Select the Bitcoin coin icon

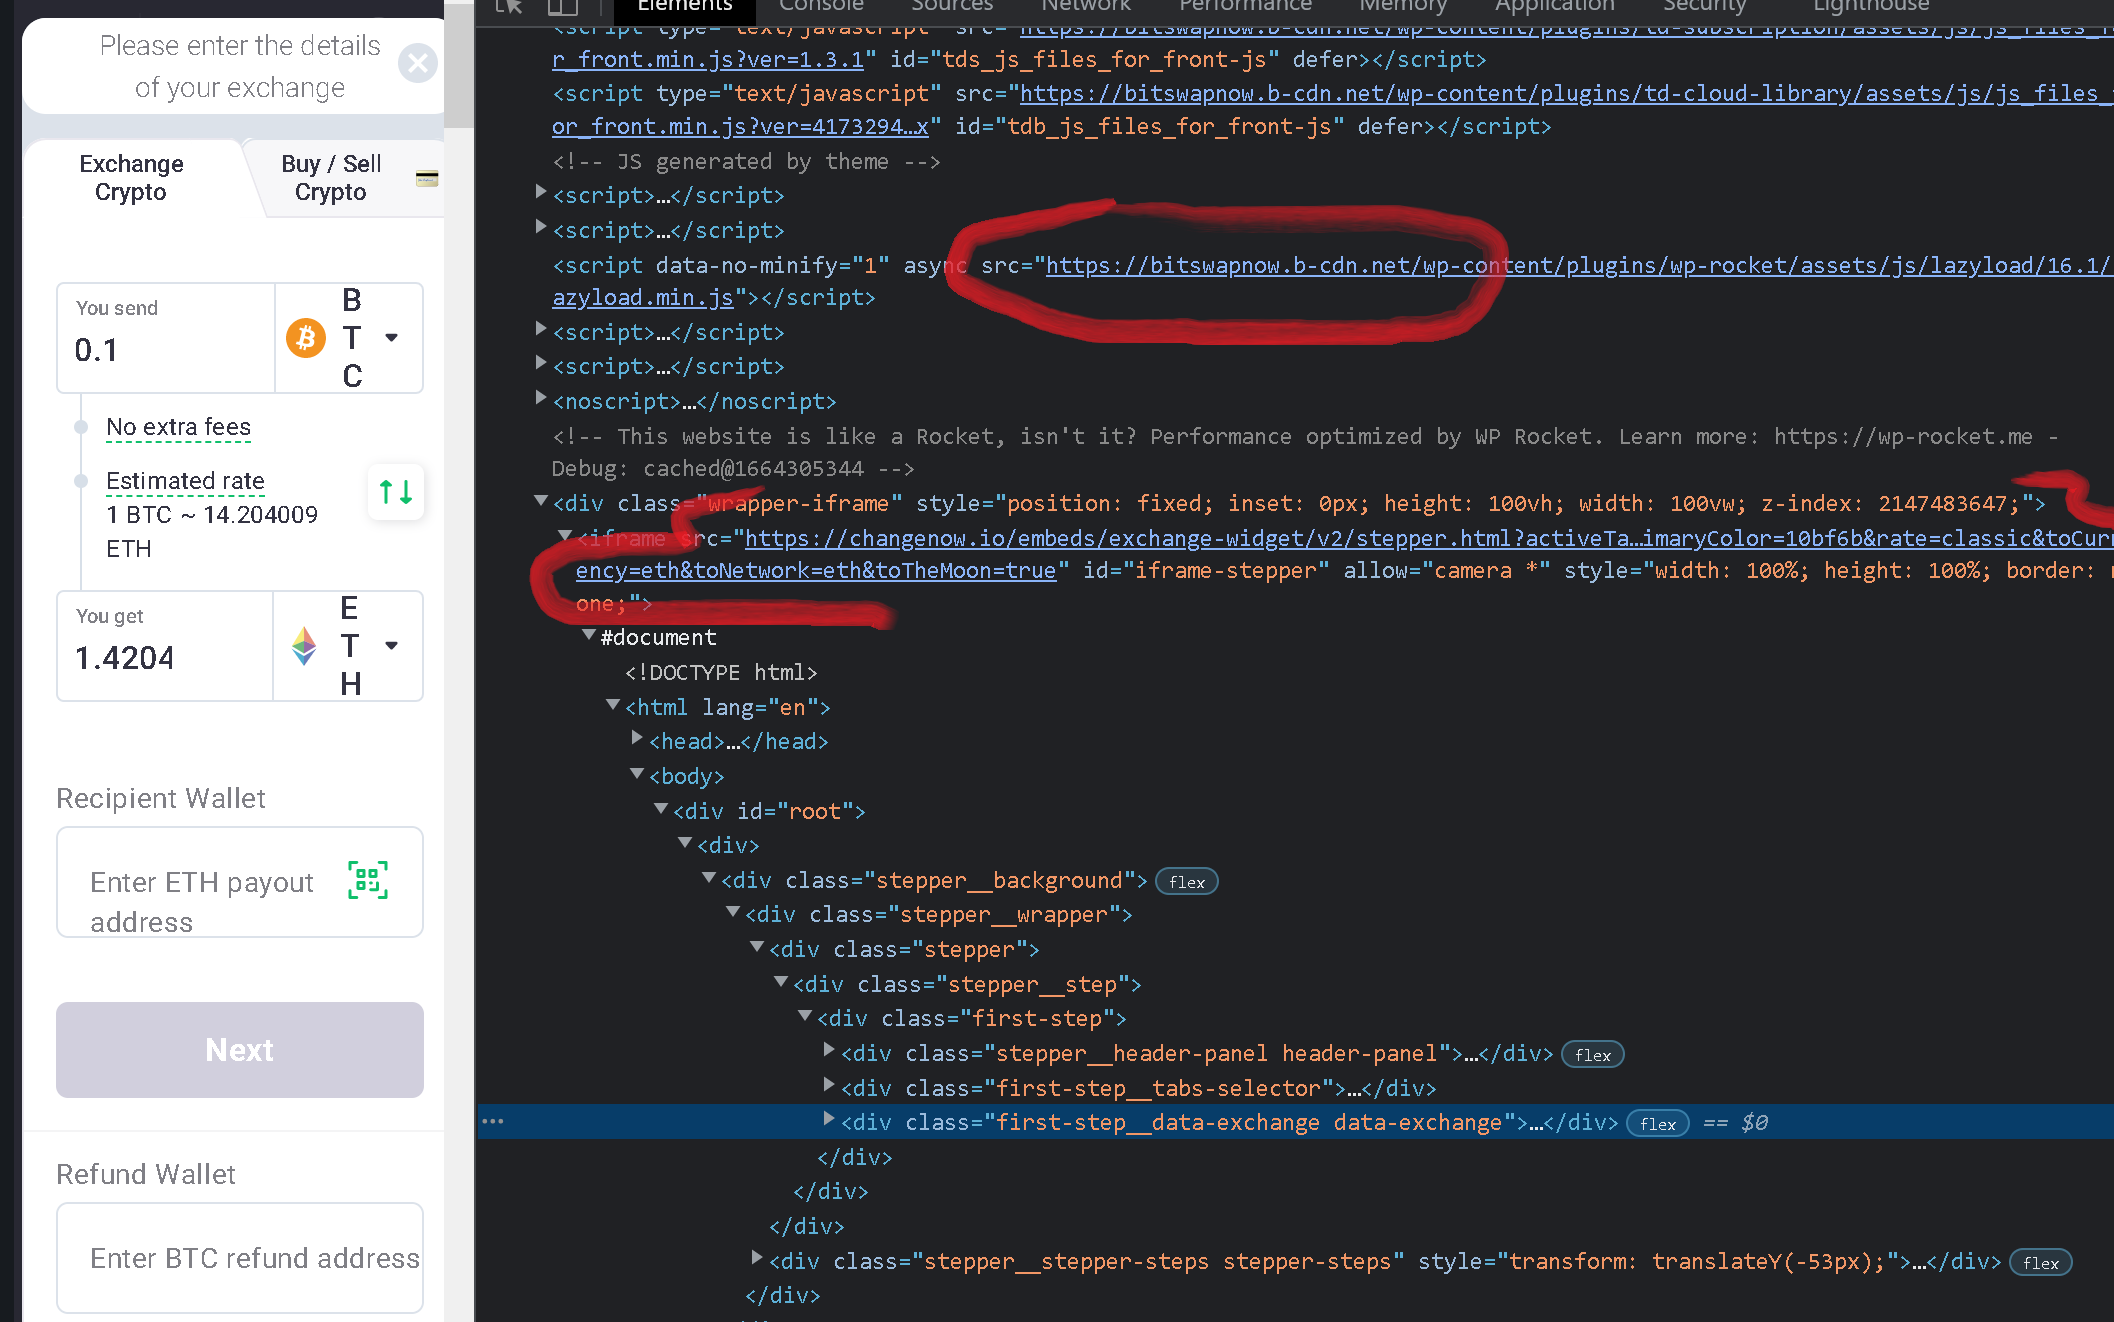[x=306, y=338]
